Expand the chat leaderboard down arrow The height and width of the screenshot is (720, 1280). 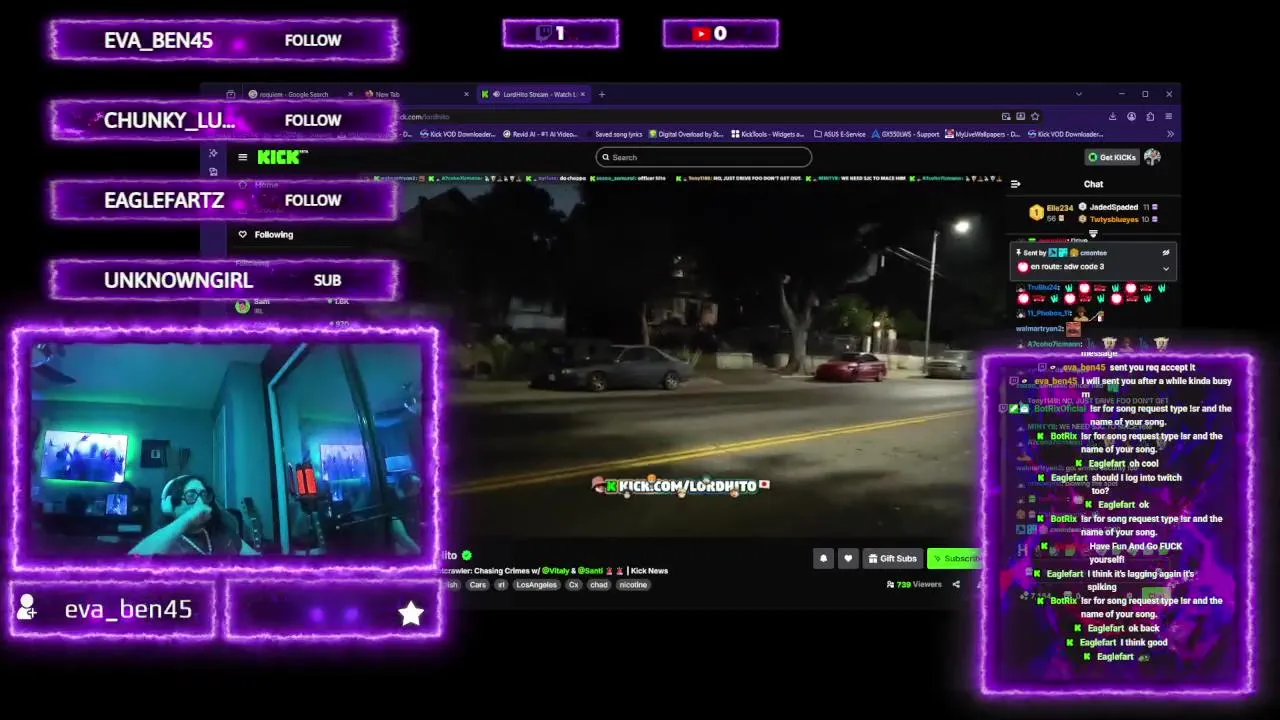tap(1093, 234)
